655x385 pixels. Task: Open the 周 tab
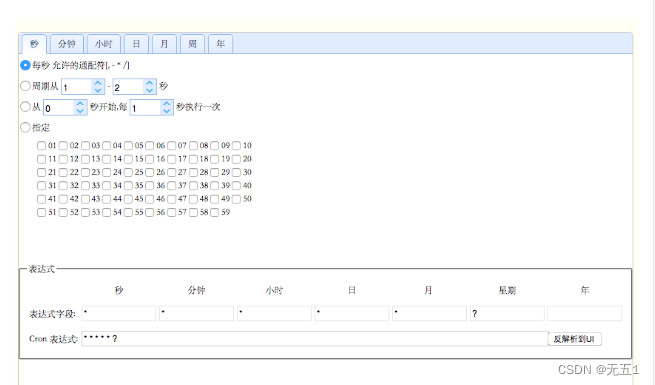pos(192,44)
